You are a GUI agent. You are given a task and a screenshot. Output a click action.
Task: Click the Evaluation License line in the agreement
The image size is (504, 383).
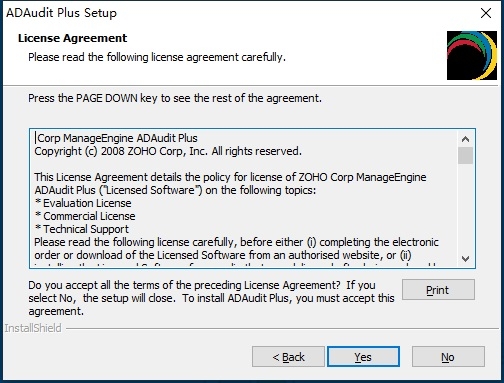pos(83,203)
